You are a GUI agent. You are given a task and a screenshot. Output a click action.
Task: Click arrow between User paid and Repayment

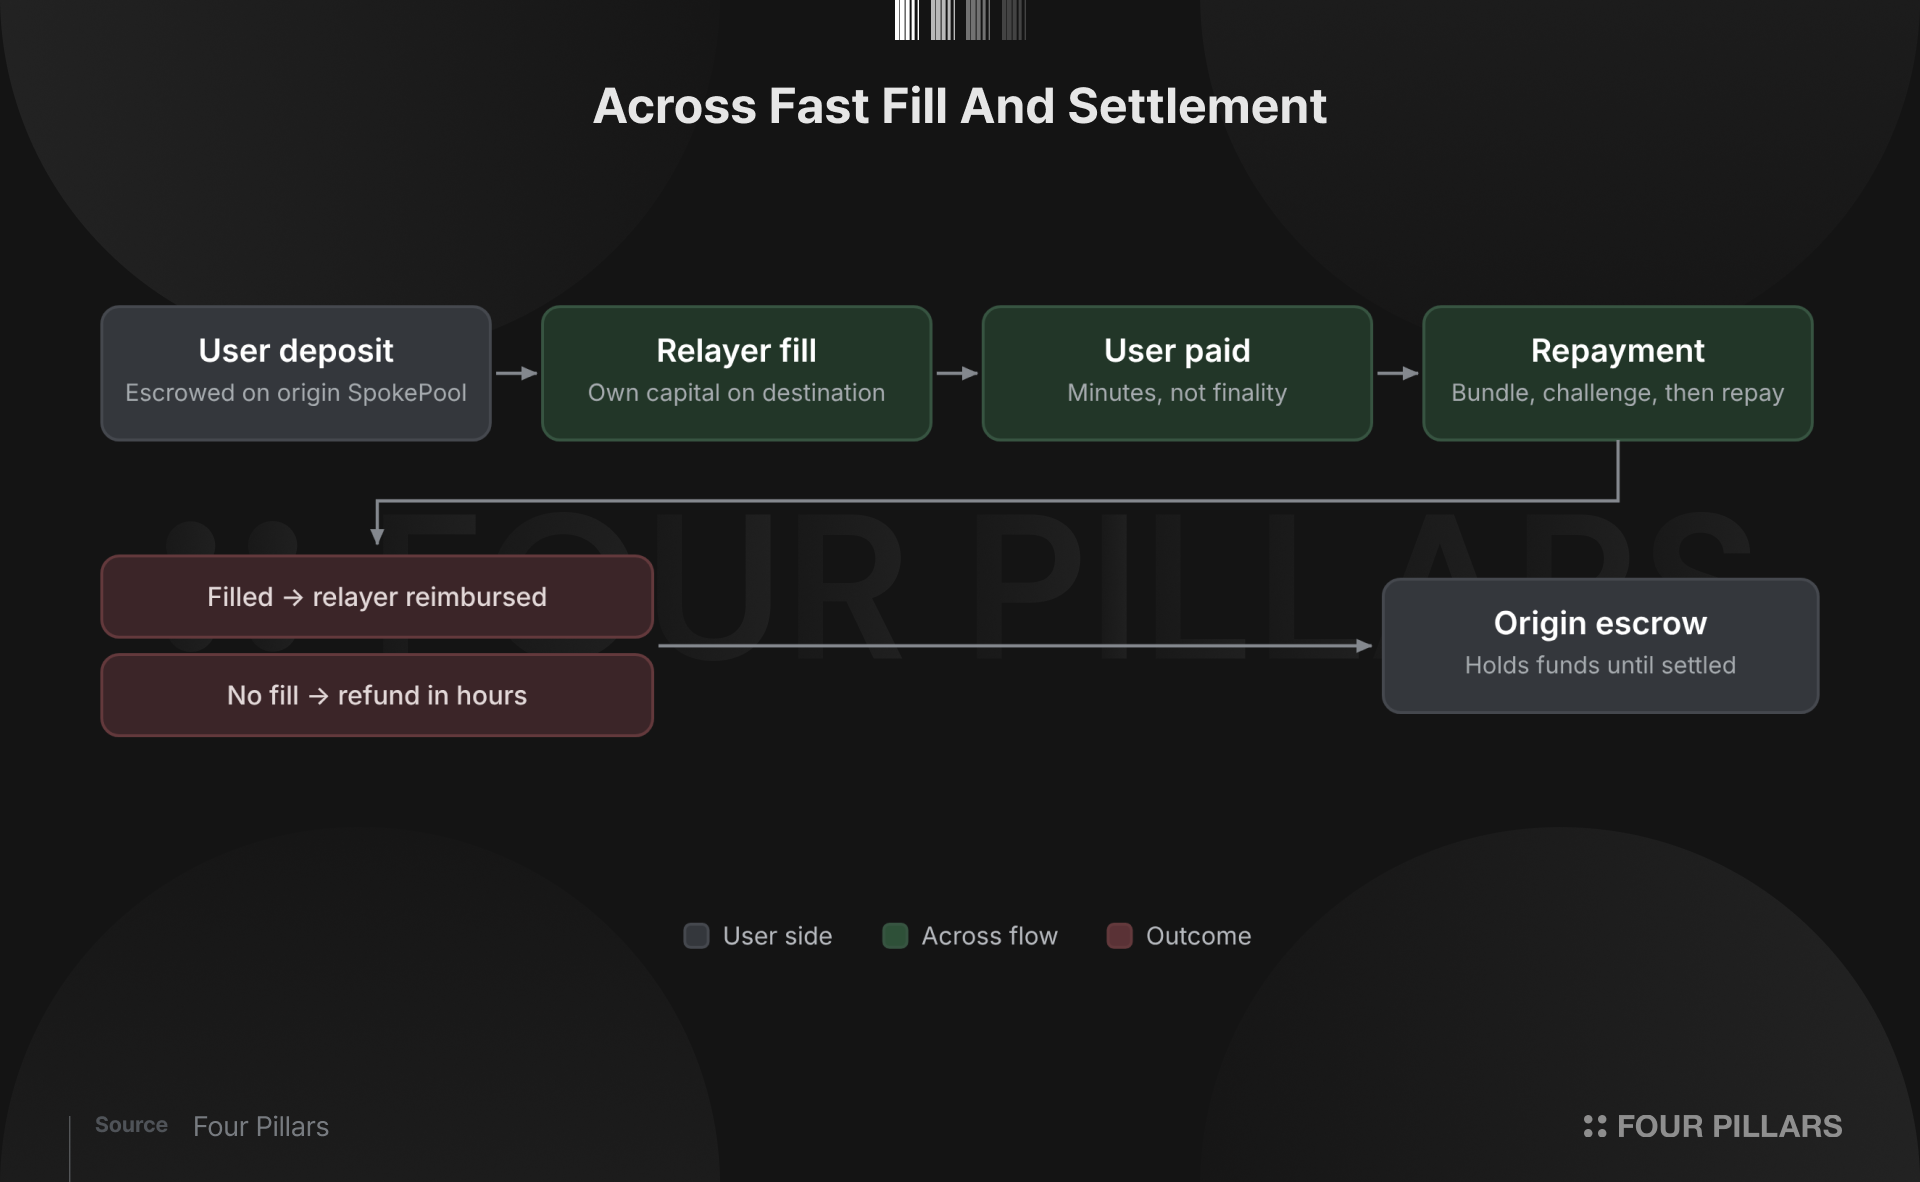tap(1398, 373)
